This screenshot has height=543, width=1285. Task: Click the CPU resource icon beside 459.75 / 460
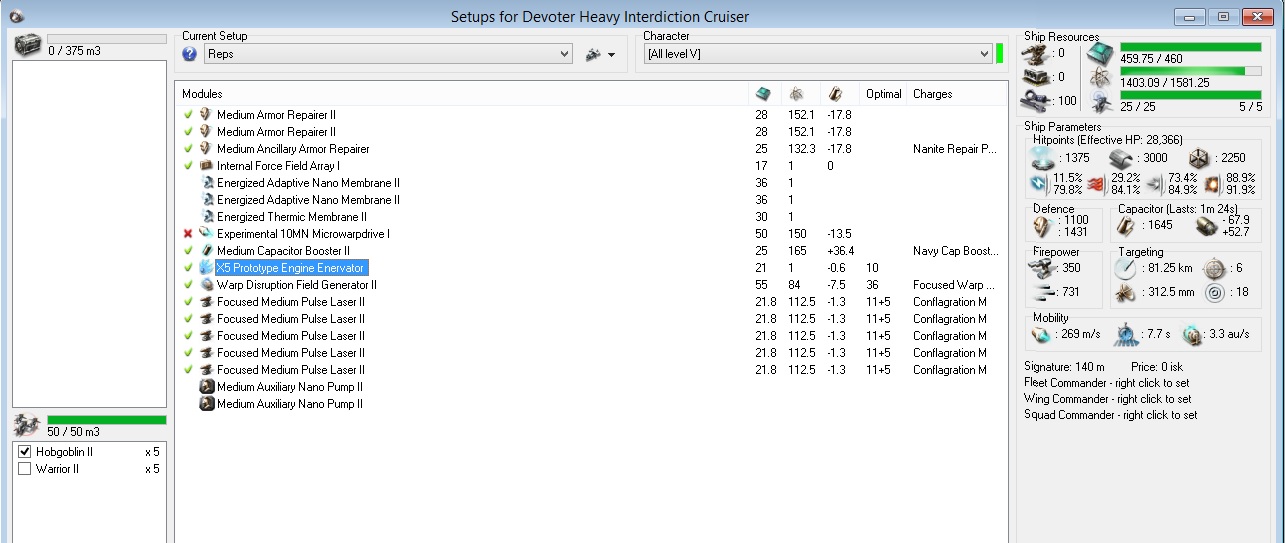(x=1100, y=53)
